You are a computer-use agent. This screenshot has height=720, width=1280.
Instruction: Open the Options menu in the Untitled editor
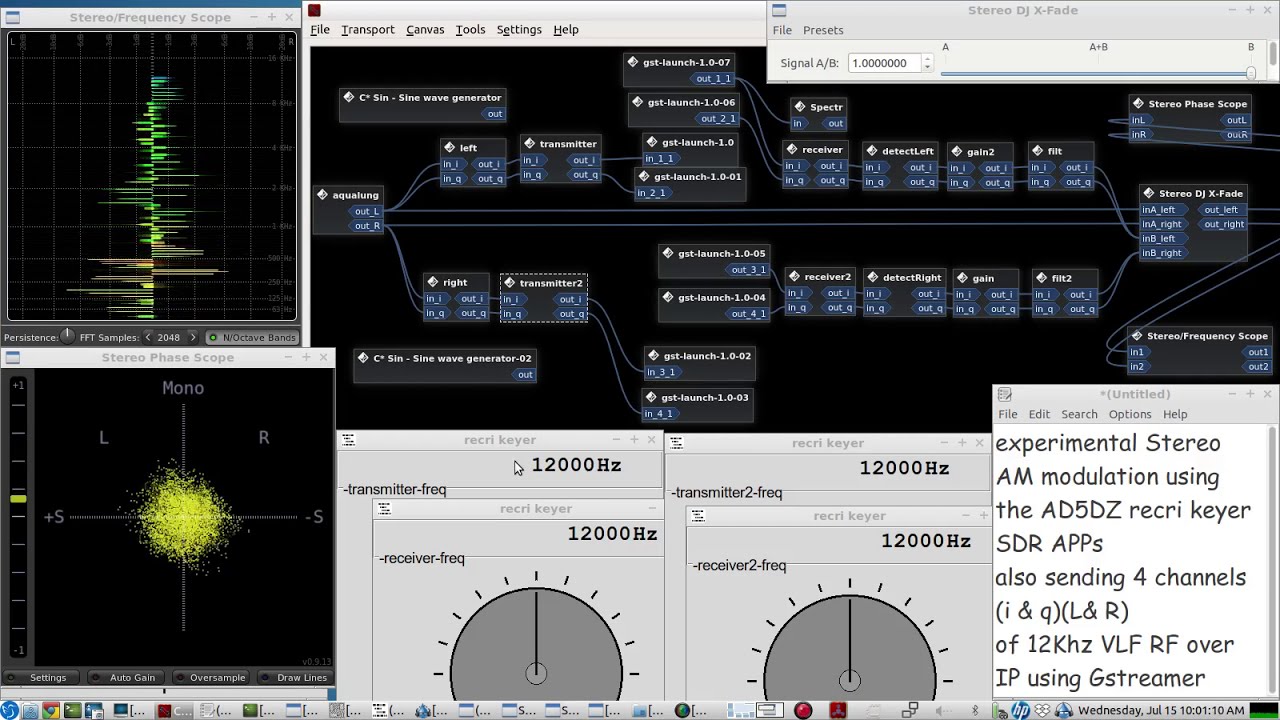click(x=1130, y=414)
